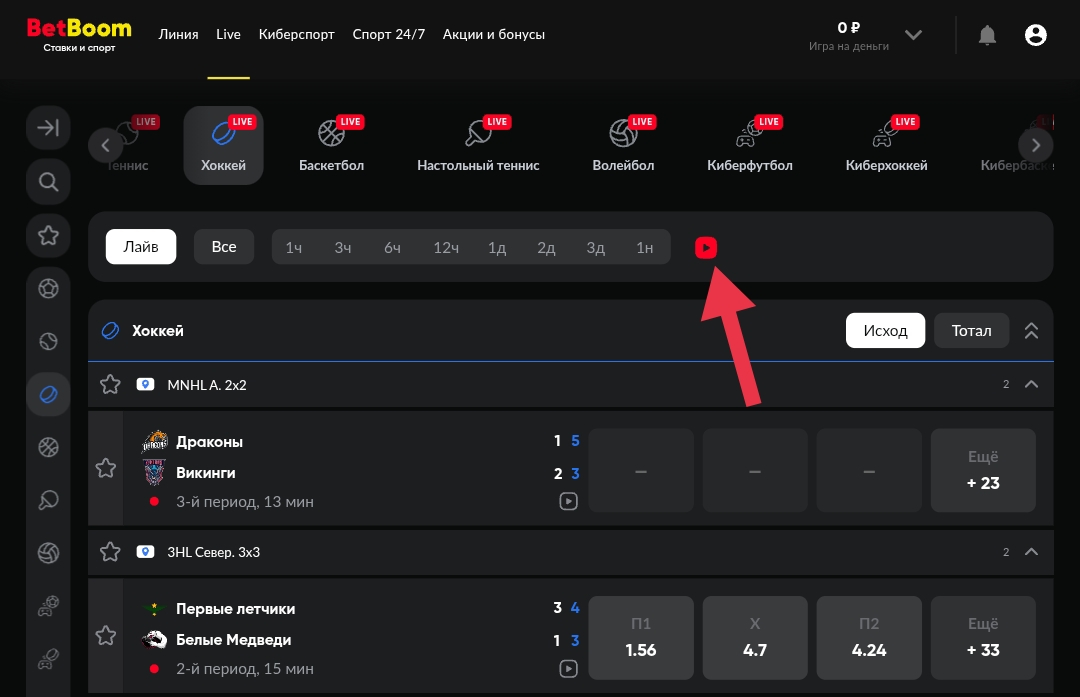Toggle the Лайв filter button
This screenshot has height=697, width=1080.
point(141,247)
